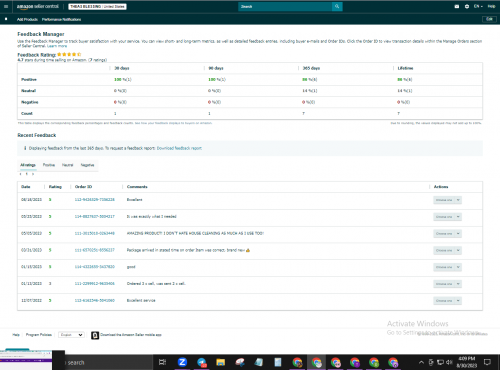Open File Explorer from the taskbar
The height and width of the screenshot is (370, 500).
click(x=220, y=362)
